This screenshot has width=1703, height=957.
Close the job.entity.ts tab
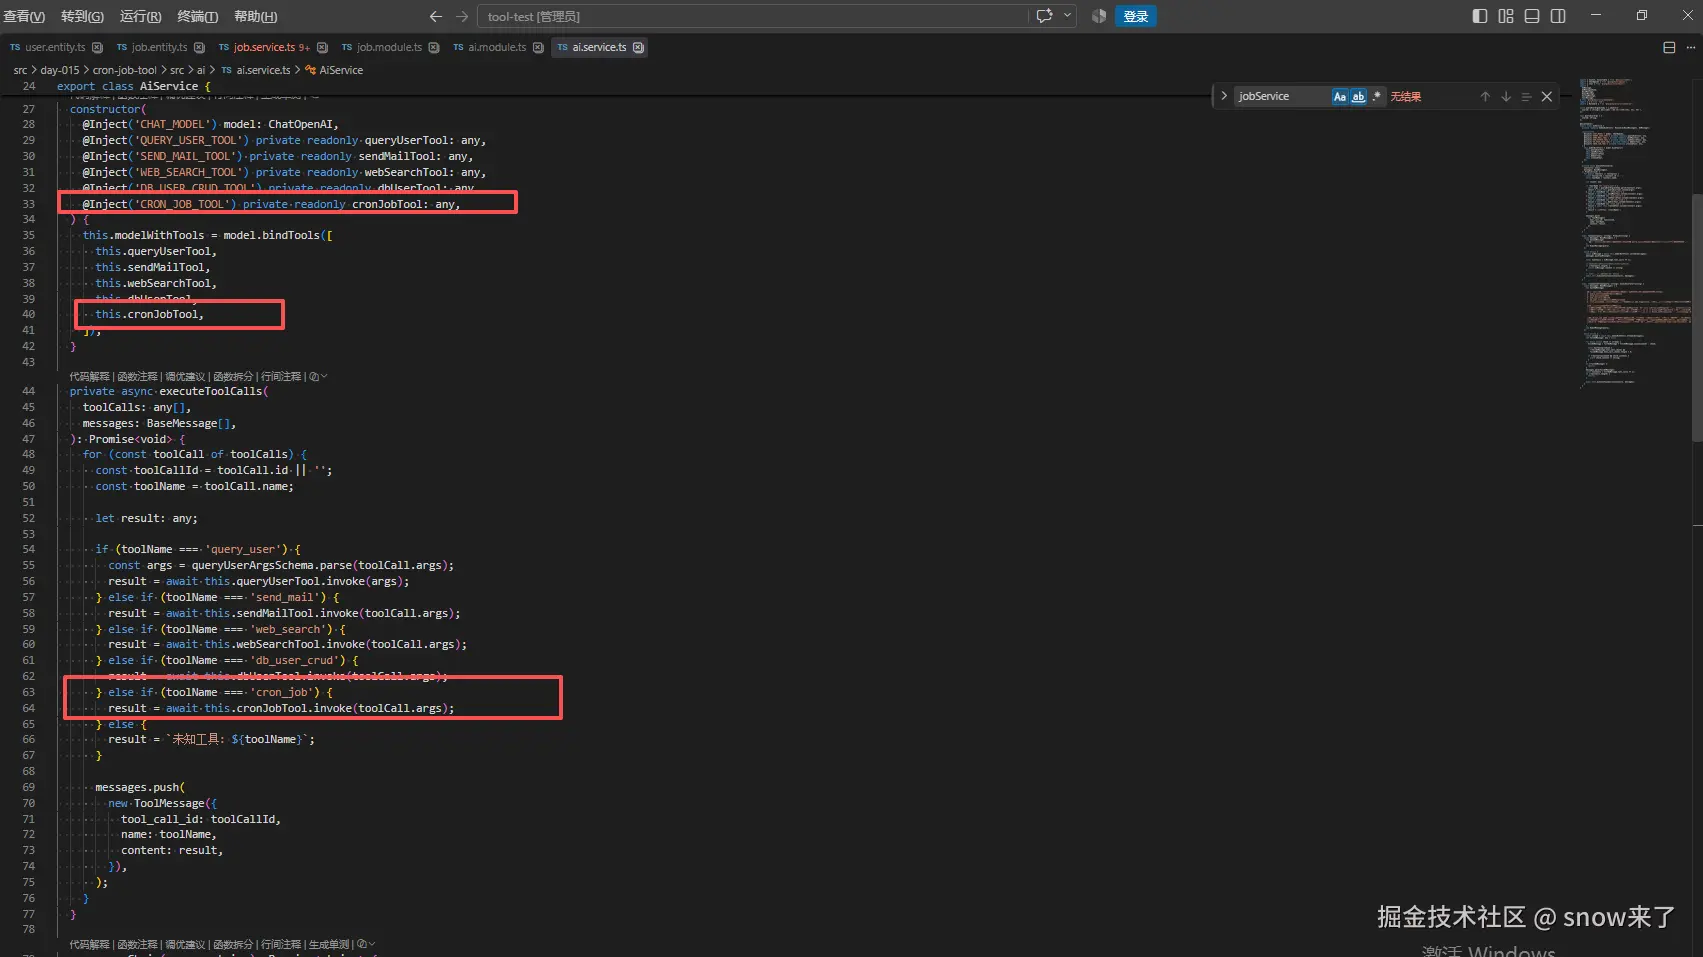(199, 47)
